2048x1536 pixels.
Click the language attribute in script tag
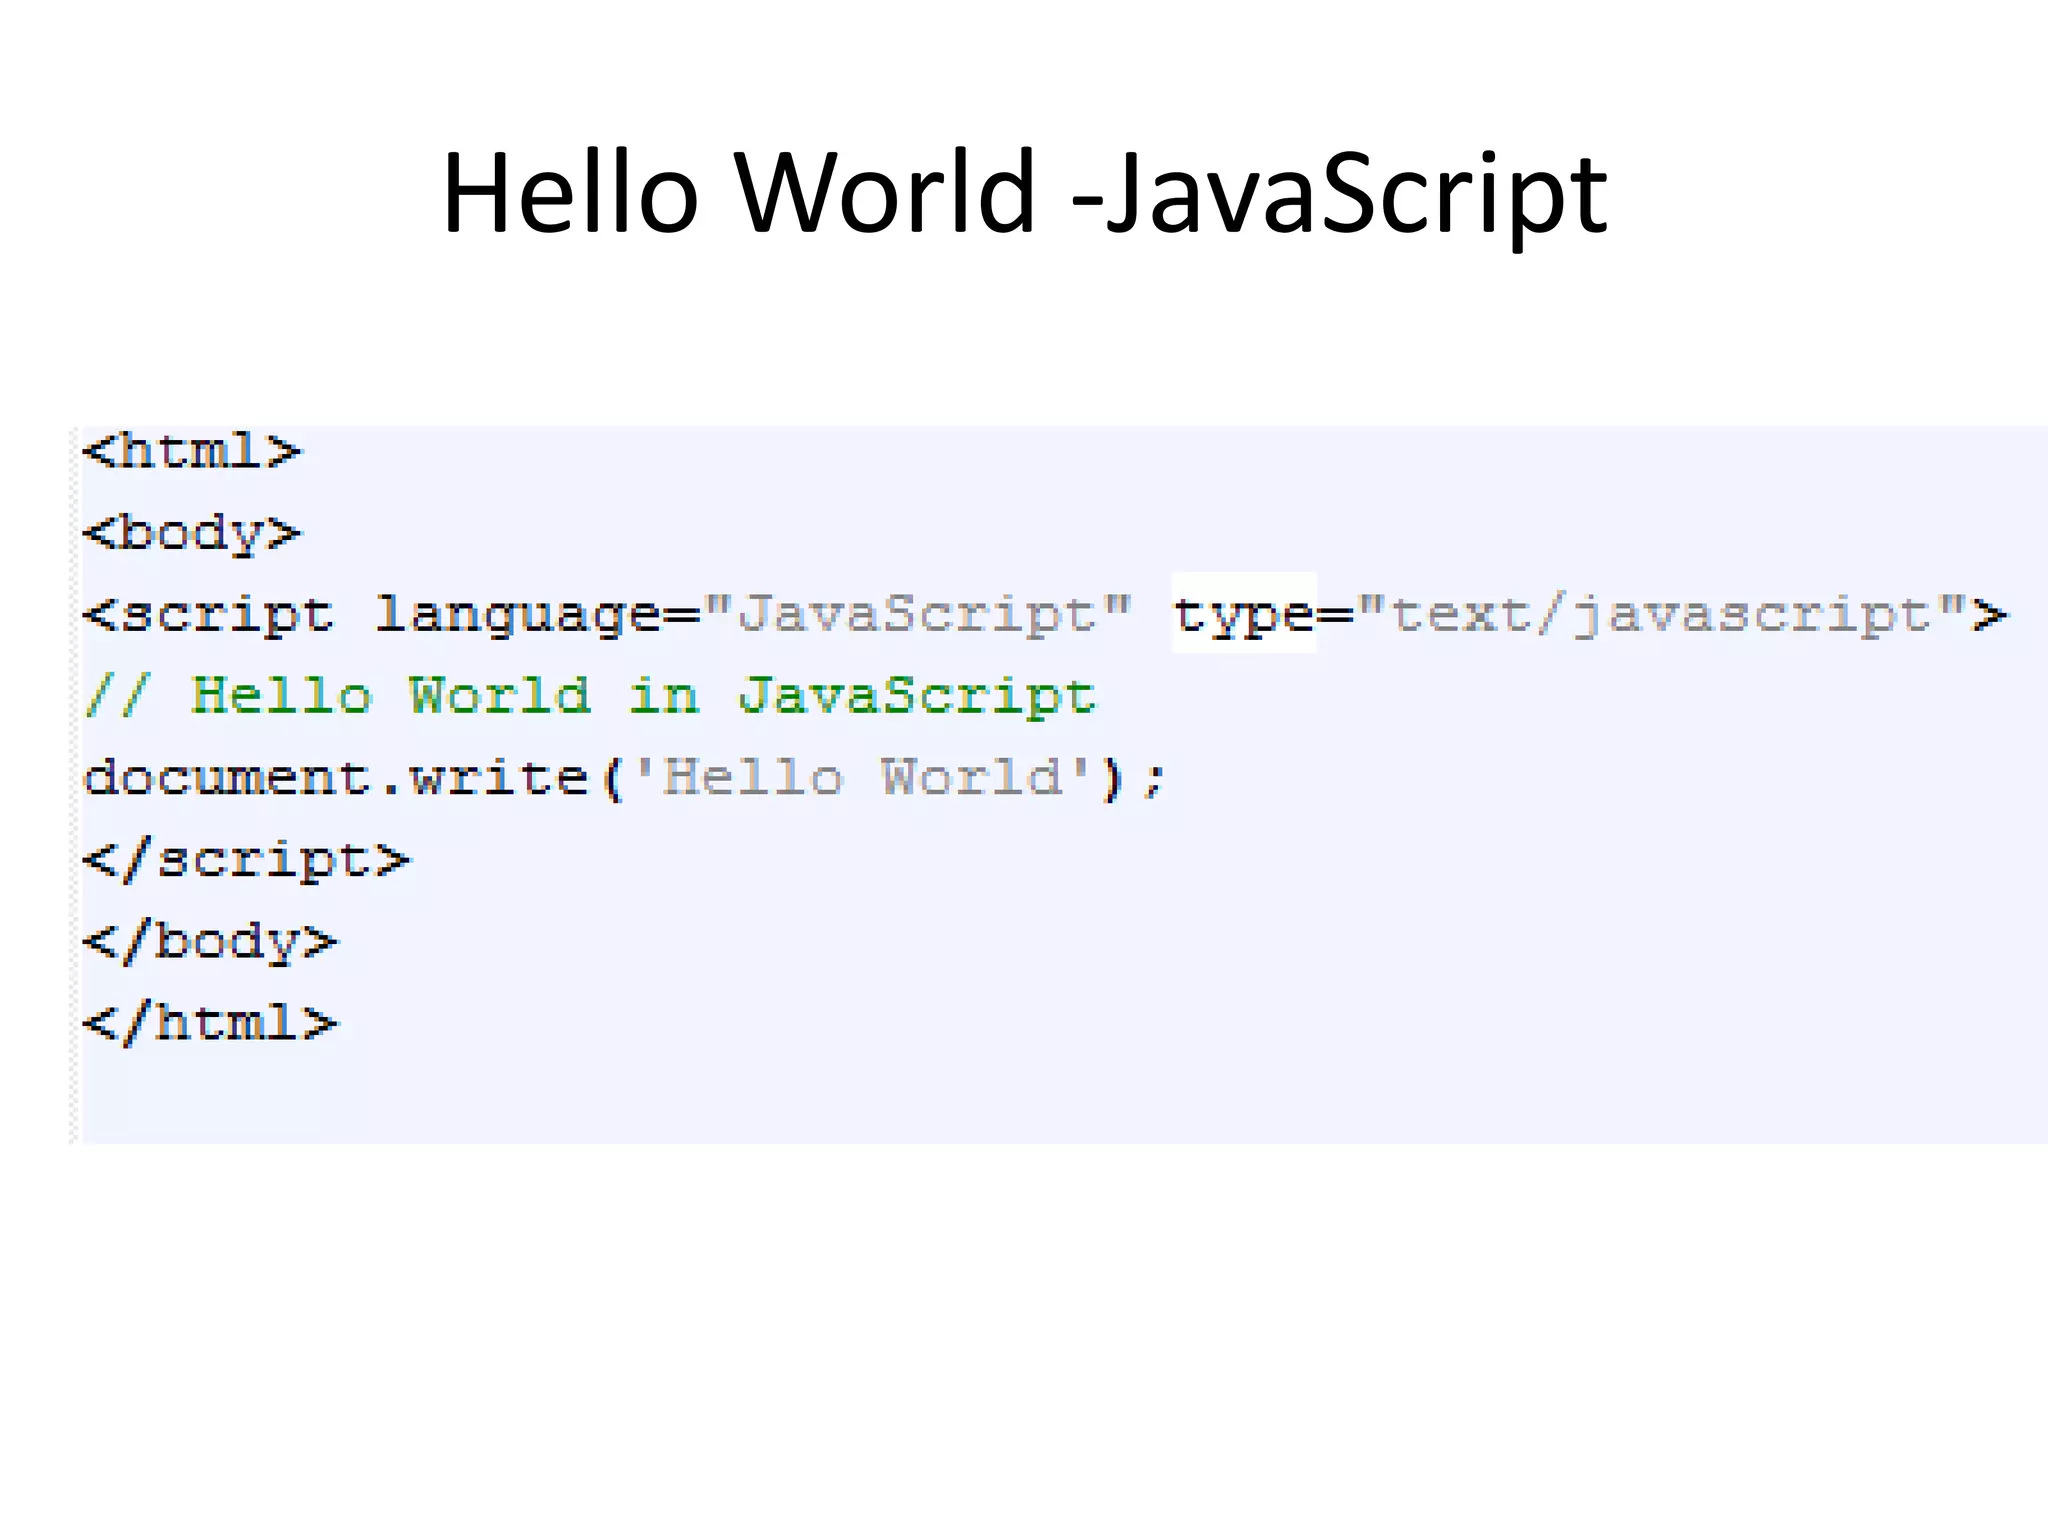(x=517, y=615)
